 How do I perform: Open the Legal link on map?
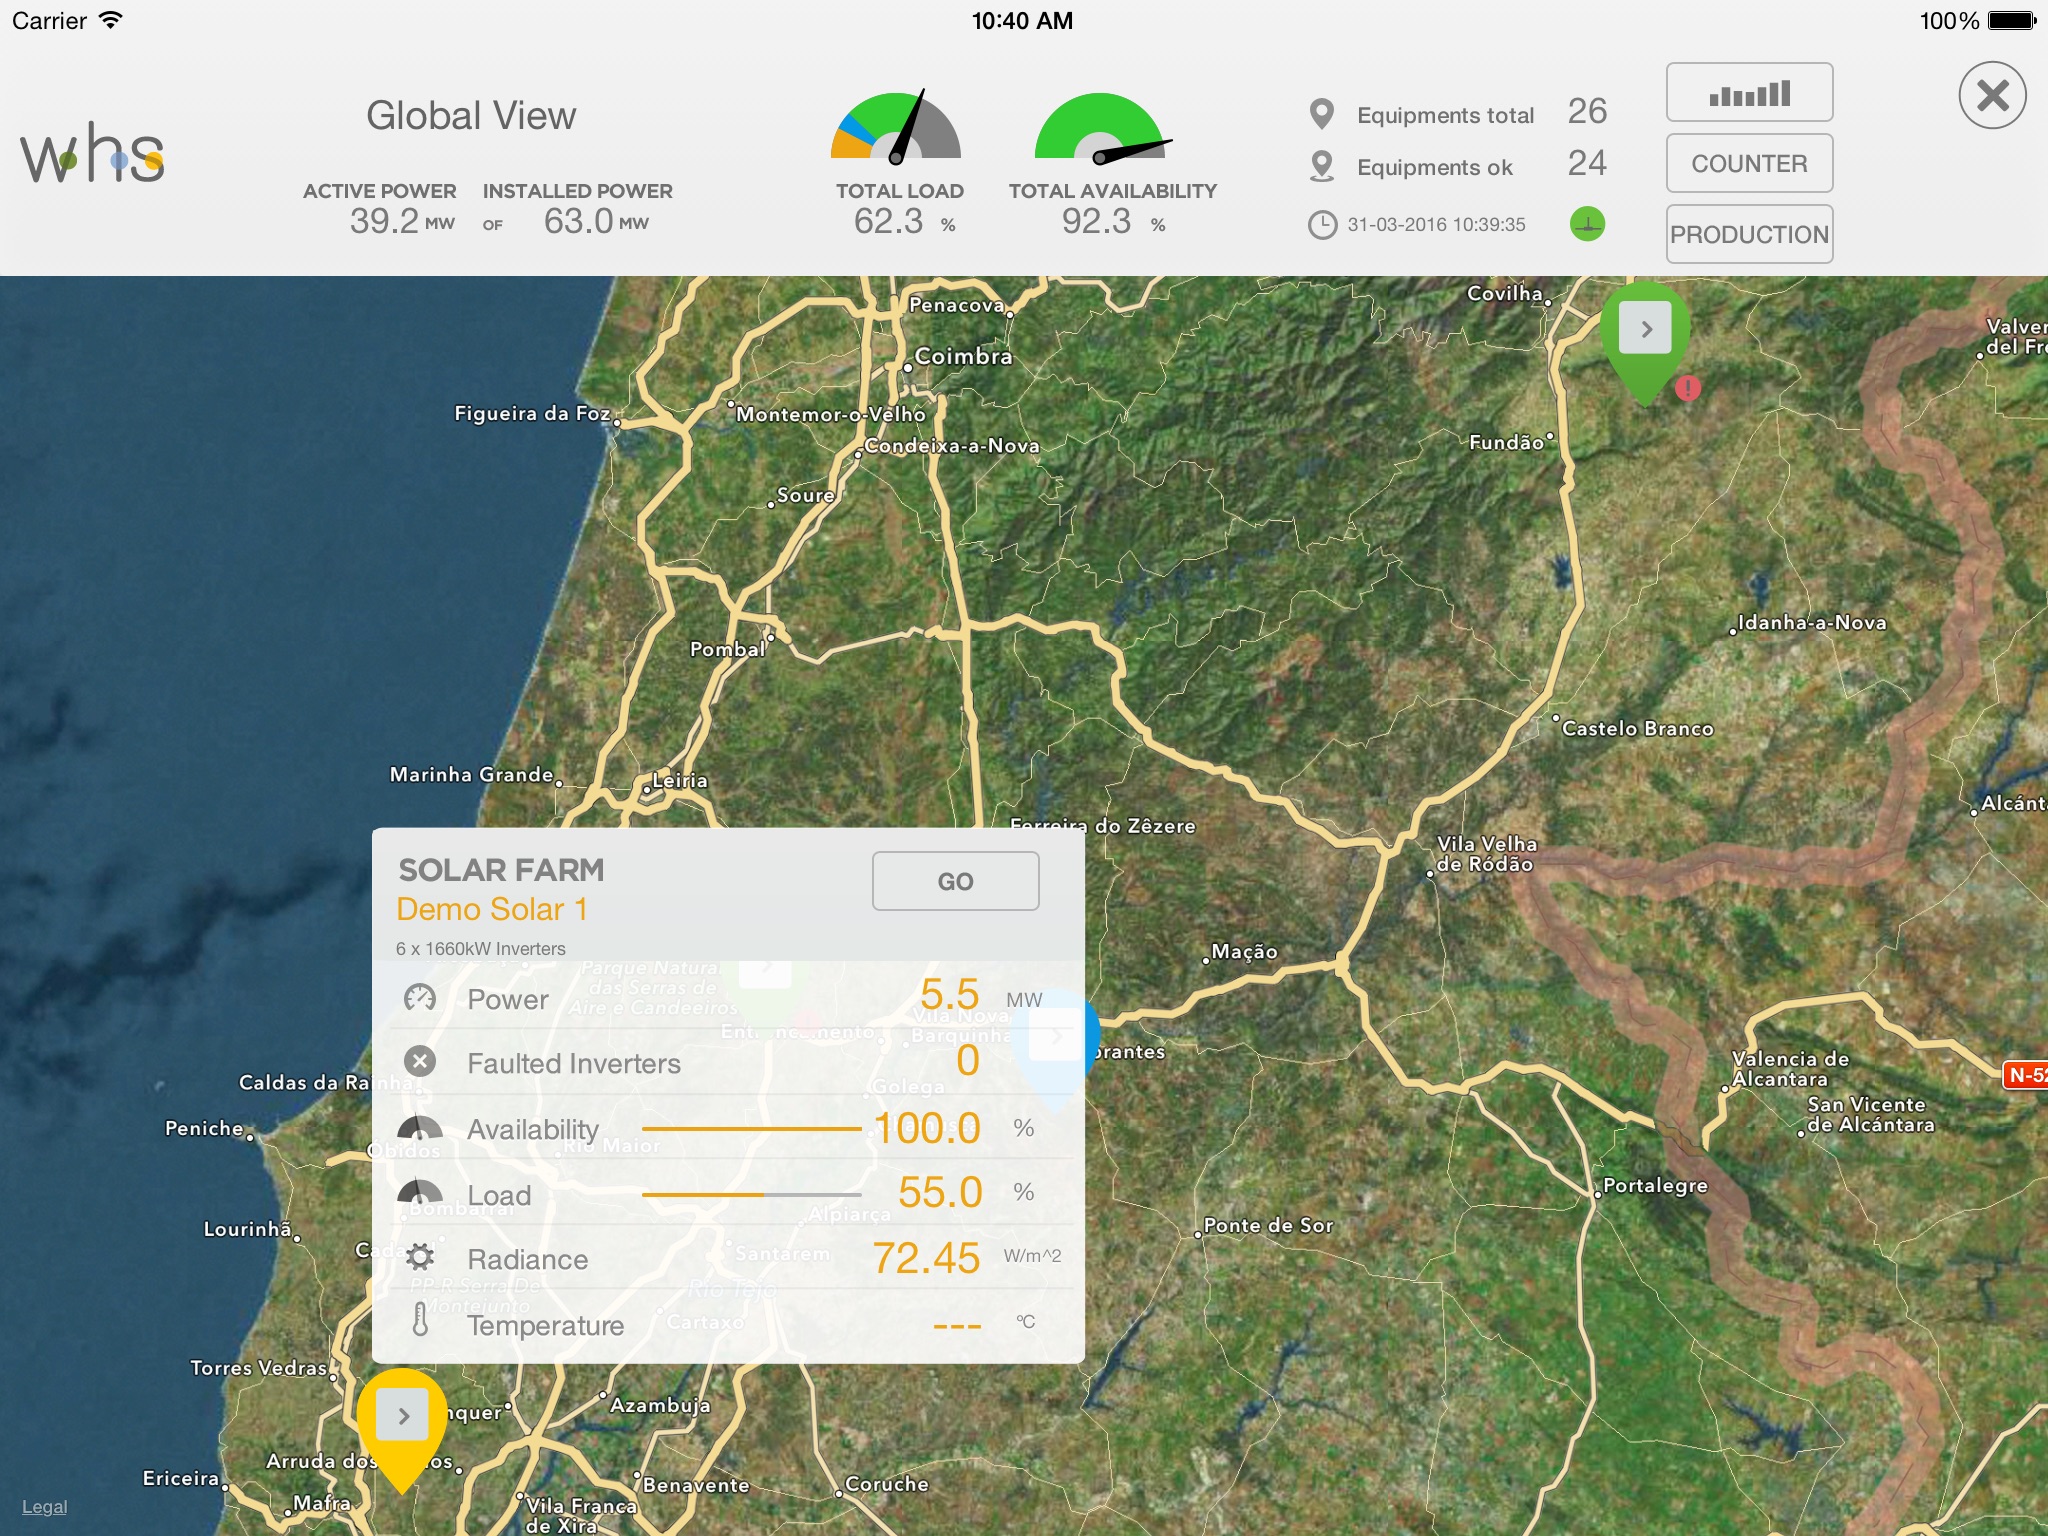pyautogui.click(x=45, y=1507)
